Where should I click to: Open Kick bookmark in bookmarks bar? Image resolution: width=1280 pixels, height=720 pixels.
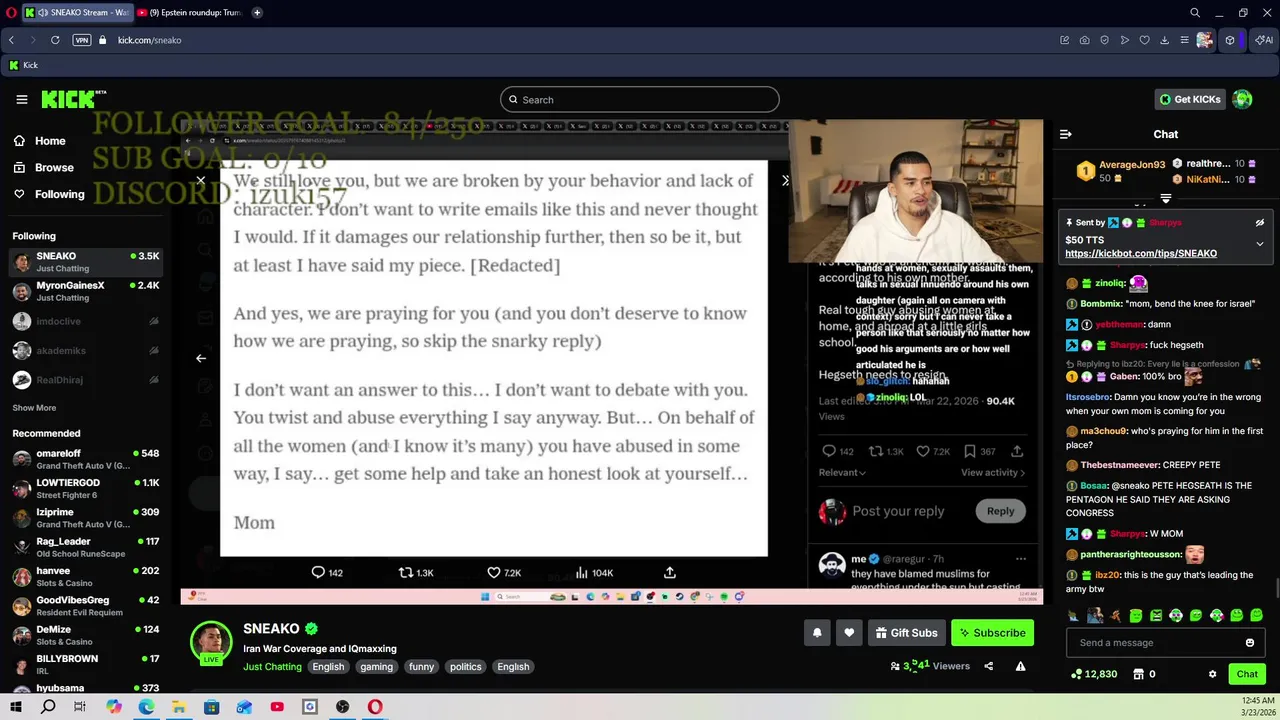coord(24,65)
